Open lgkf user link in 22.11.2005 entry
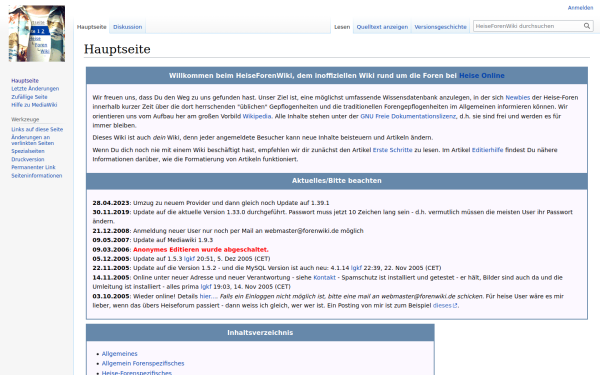 (x=356, y=268)
